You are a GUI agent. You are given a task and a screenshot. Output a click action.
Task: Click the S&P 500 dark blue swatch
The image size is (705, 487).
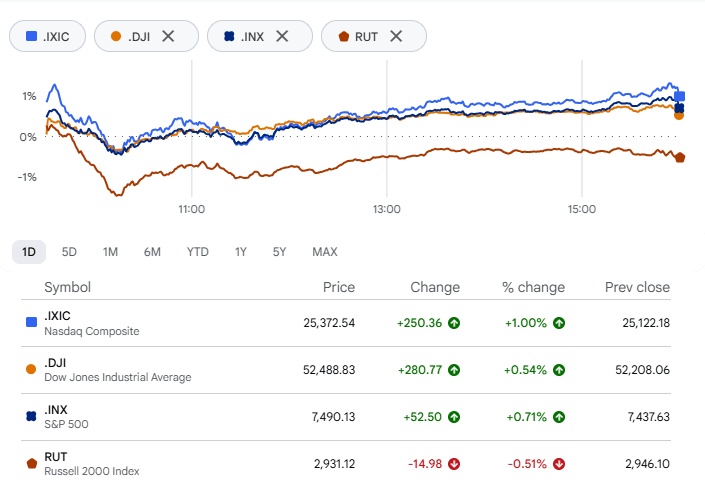point(31,416)
